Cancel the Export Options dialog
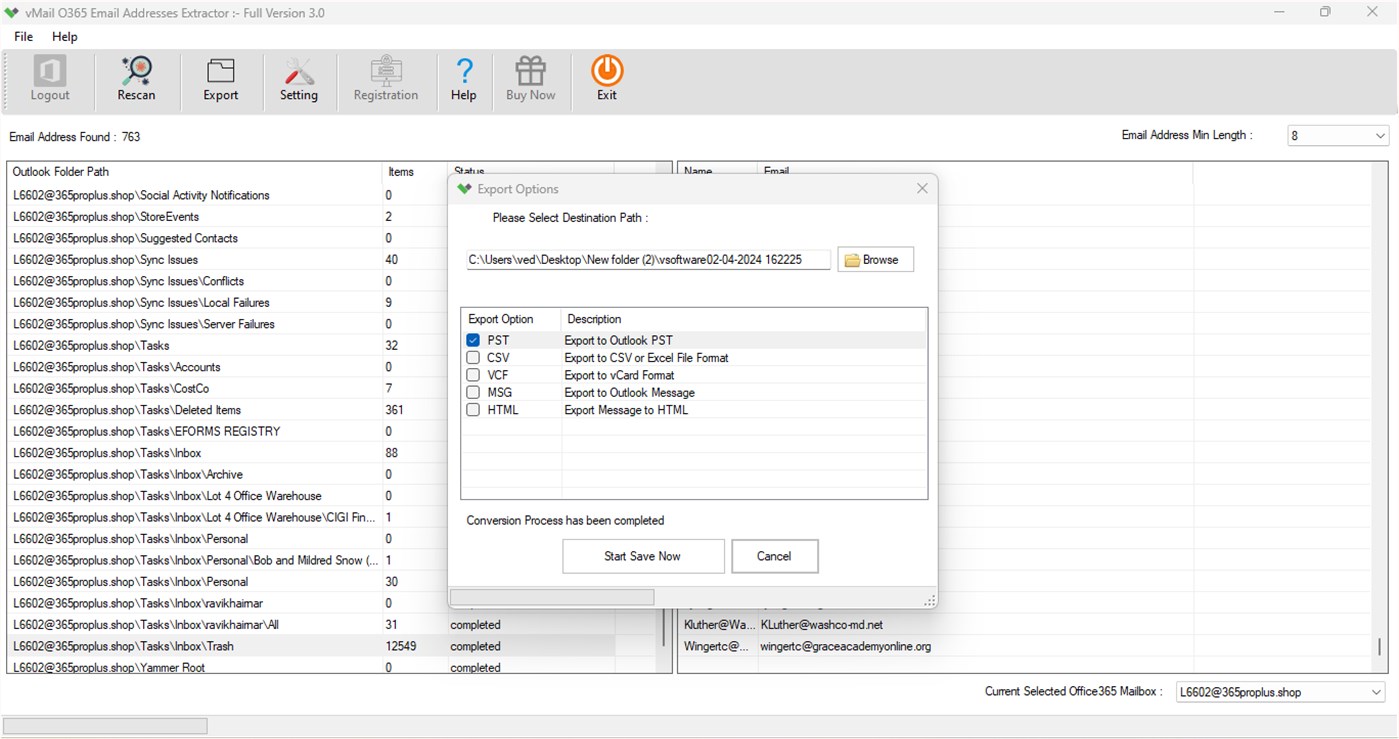The width and height of the screenshot is (1399, 739). pos(774,556)
